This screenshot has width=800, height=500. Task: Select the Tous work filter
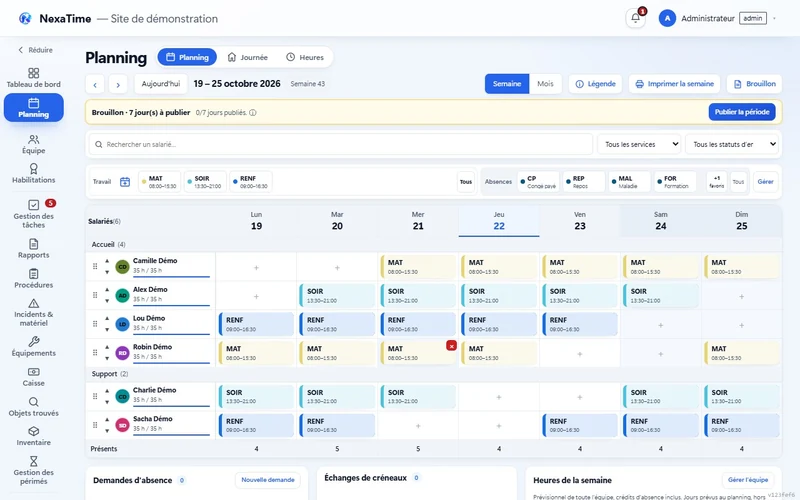click(466, 182)
